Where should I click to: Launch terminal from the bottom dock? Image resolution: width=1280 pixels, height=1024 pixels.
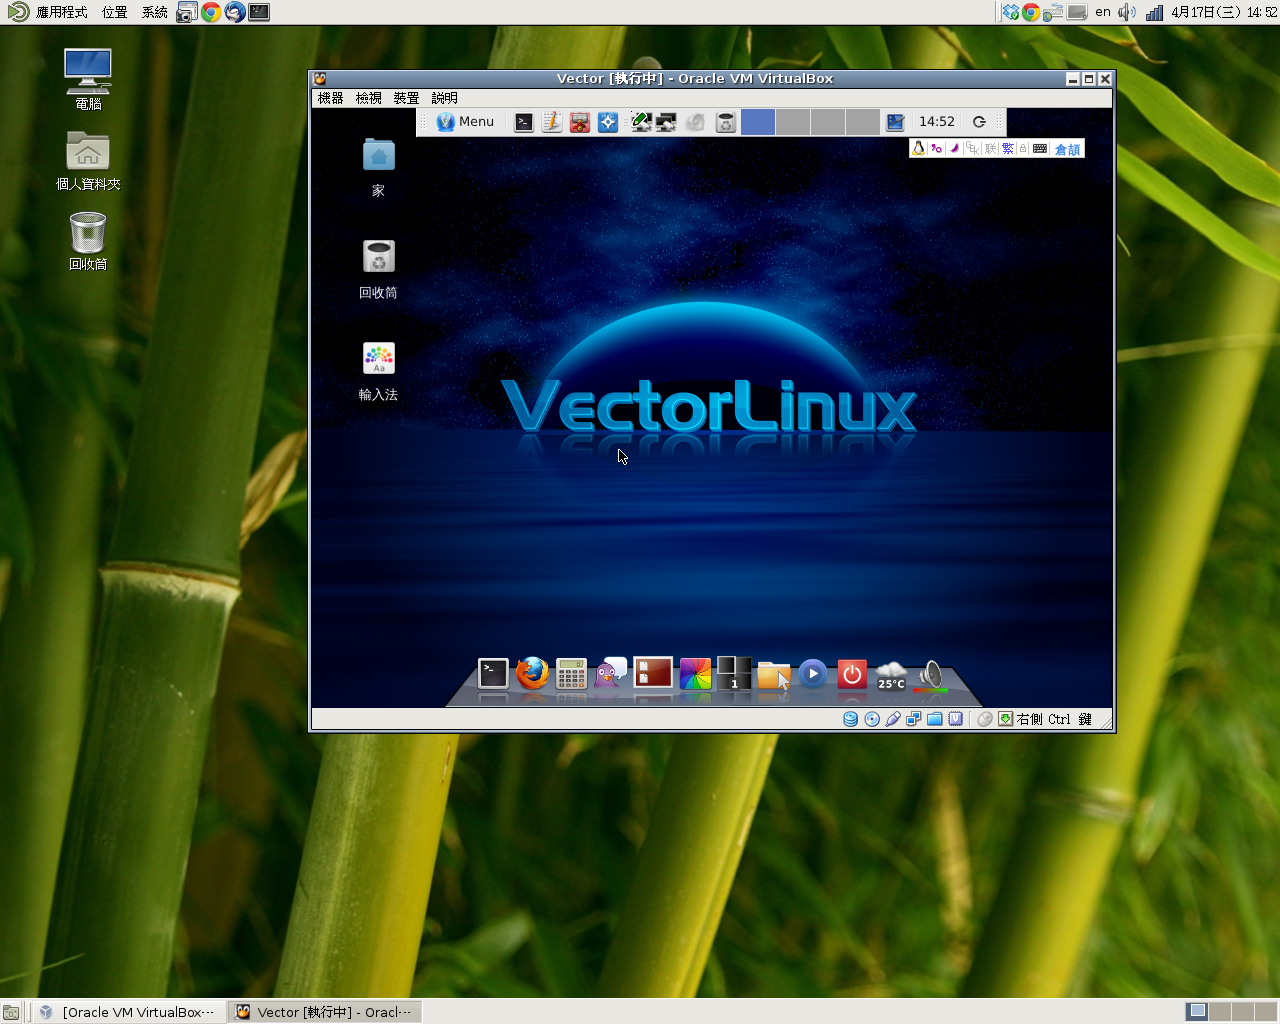(493, 674)
